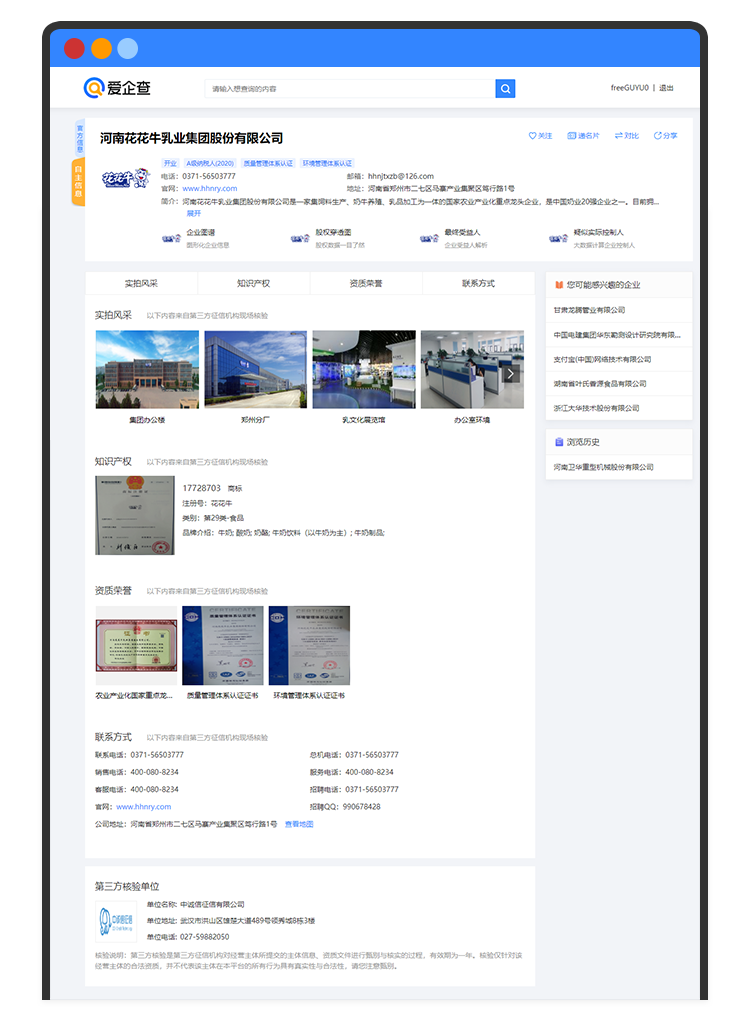Viewport: 750px width, 1033px height.
Task: Click the 花花牛 company logo image
Action: (125, 178)
